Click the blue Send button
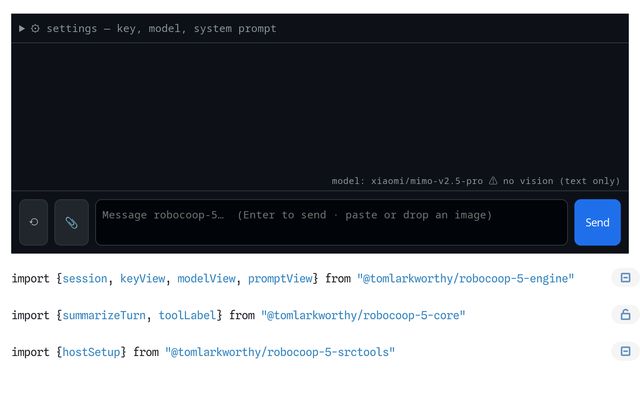Image resolution: width=640 pixels, height=400 pixels. click(x=597, y=222)
